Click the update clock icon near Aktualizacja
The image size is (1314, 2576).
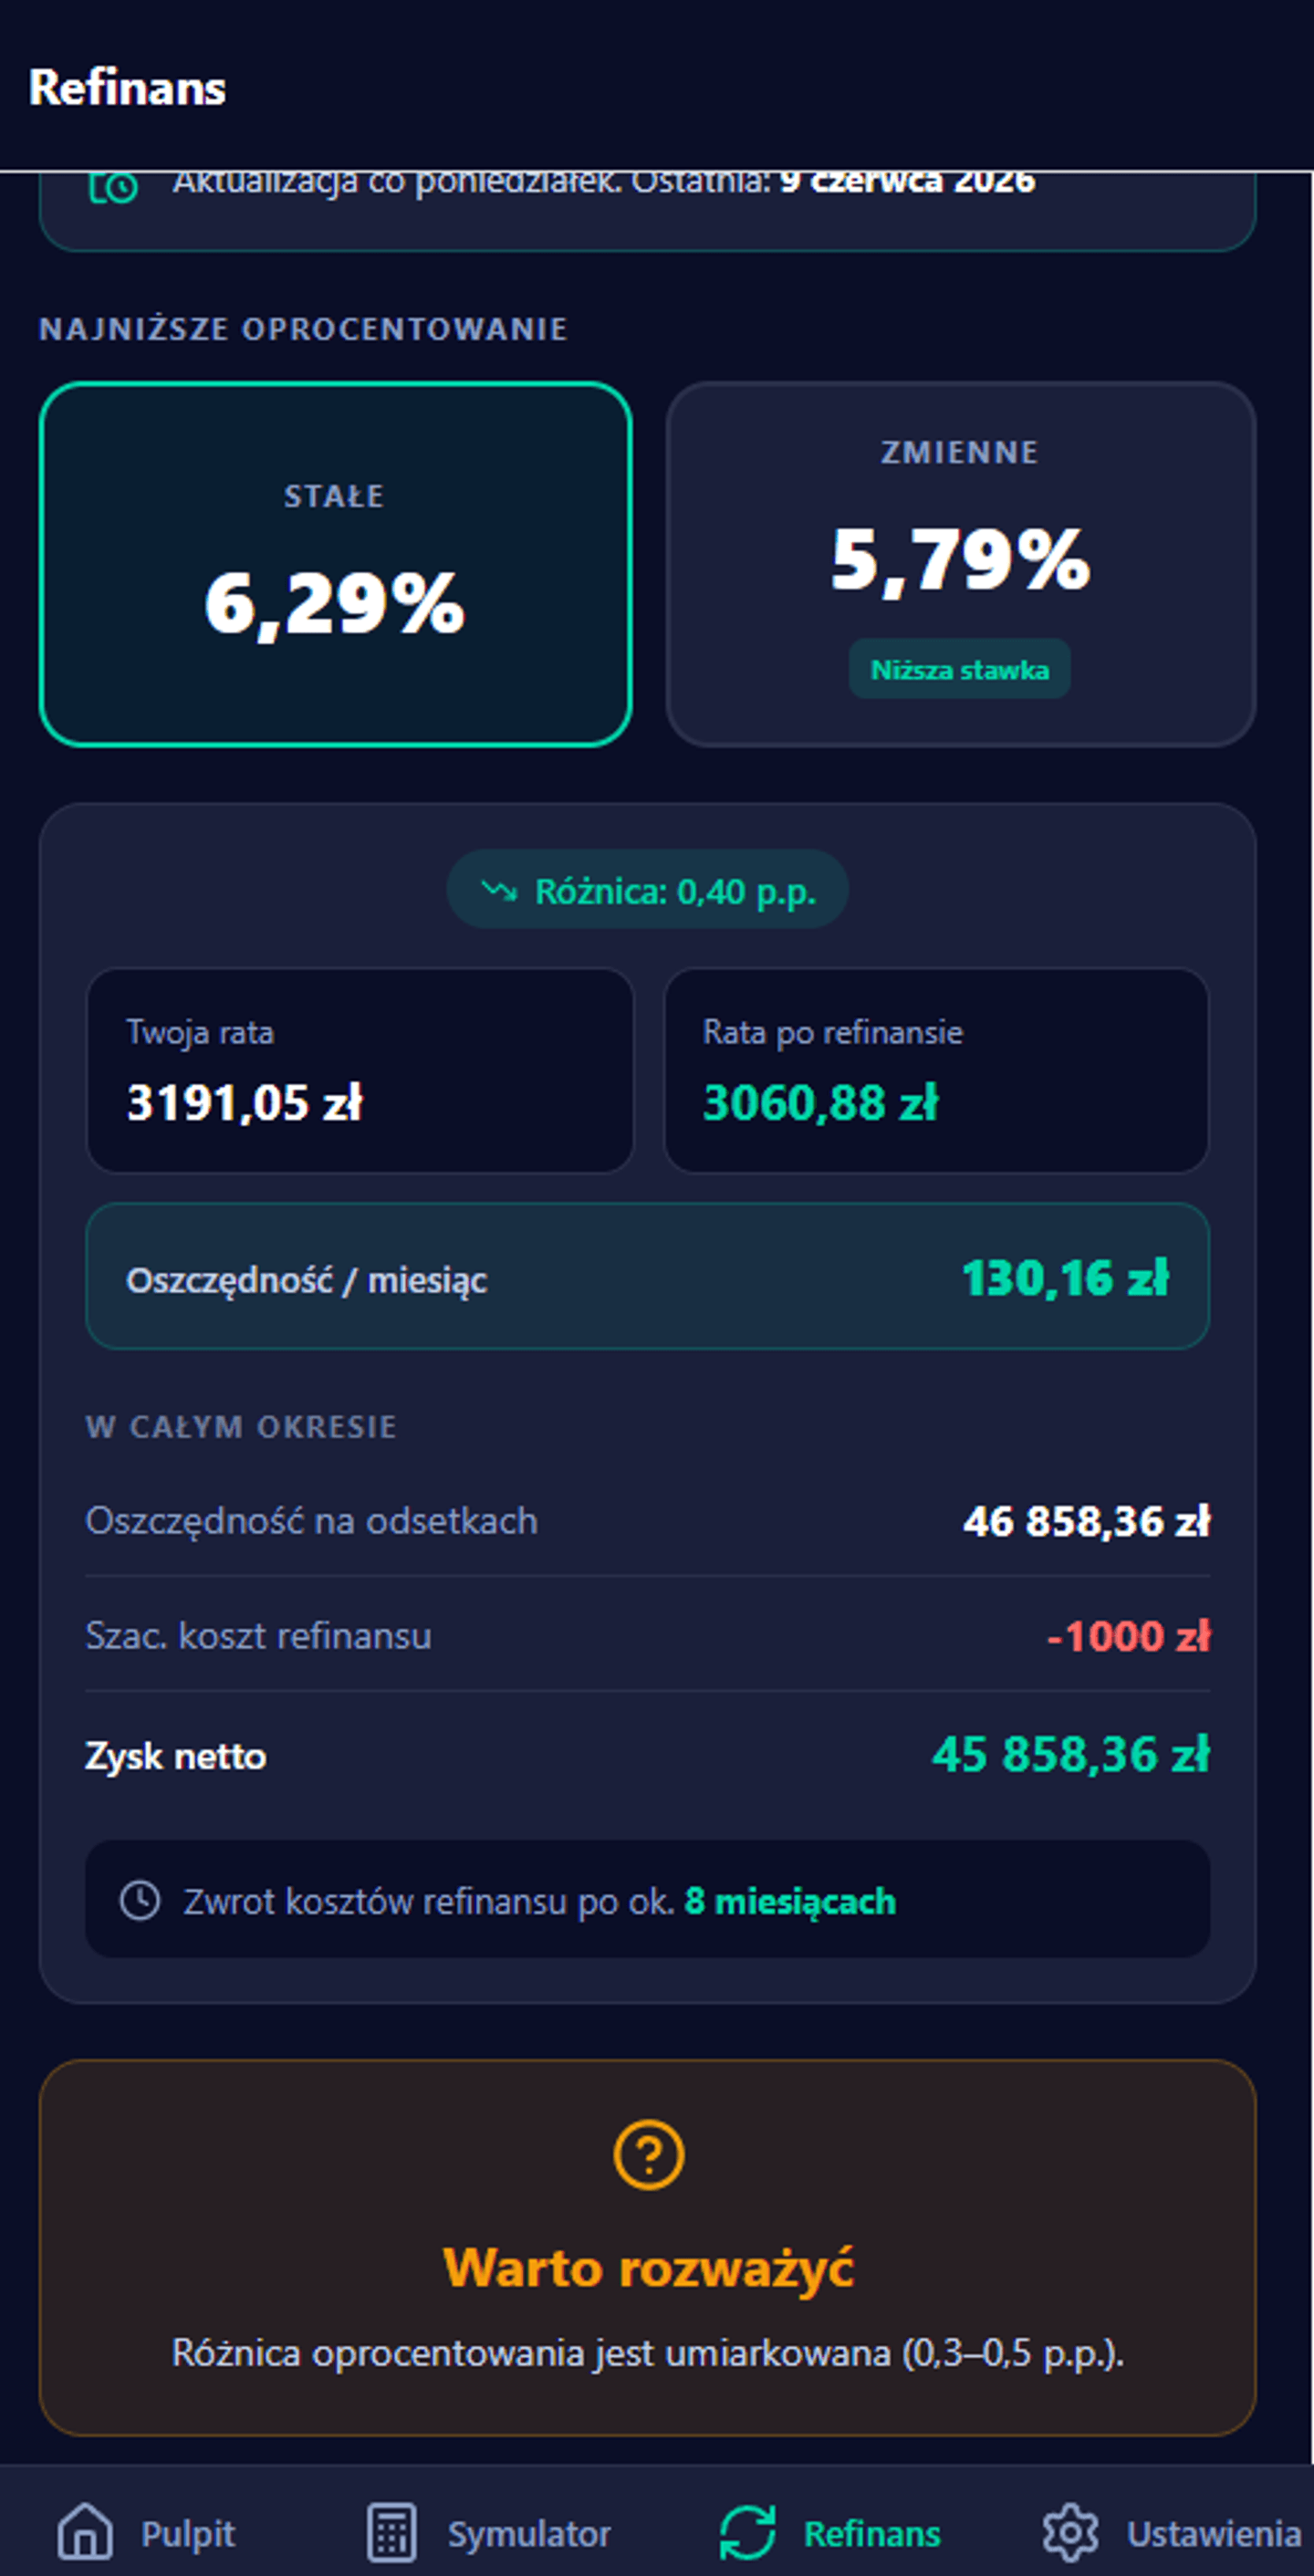[x=113, y=187]
